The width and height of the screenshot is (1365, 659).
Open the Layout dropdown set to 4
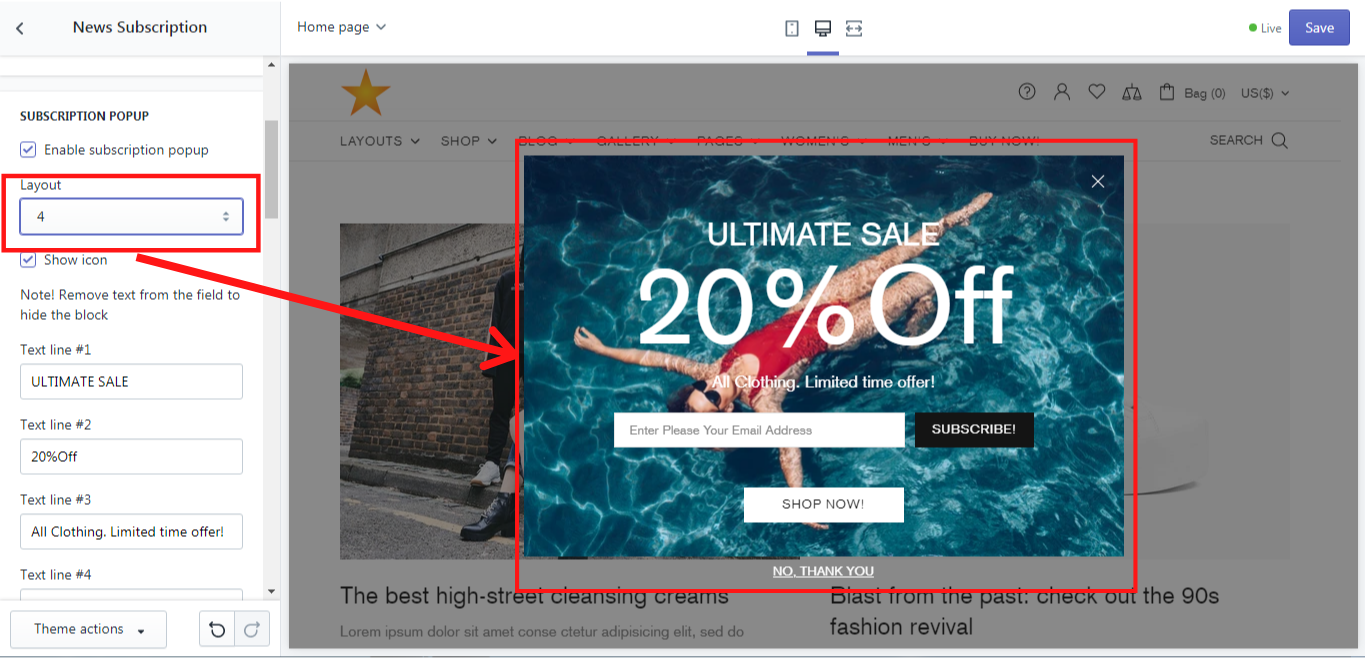(x=131, y=216)
